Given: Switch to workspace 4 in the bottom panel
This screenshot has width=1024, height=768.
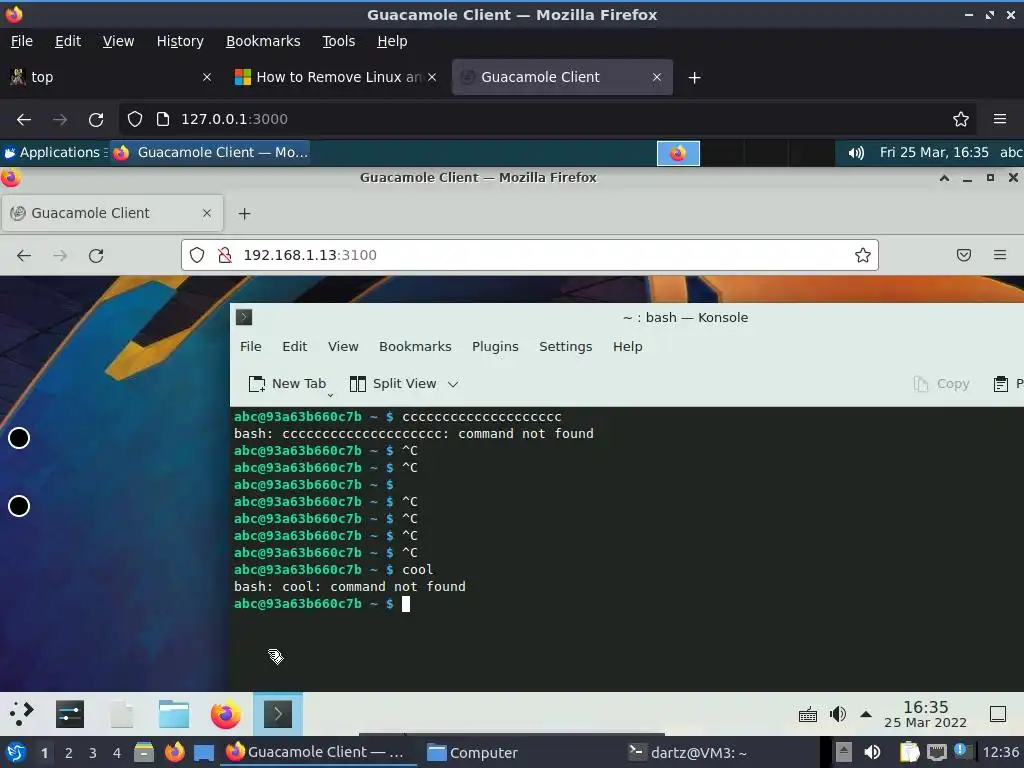Looking at the screenshot, I should pos(117,753).
